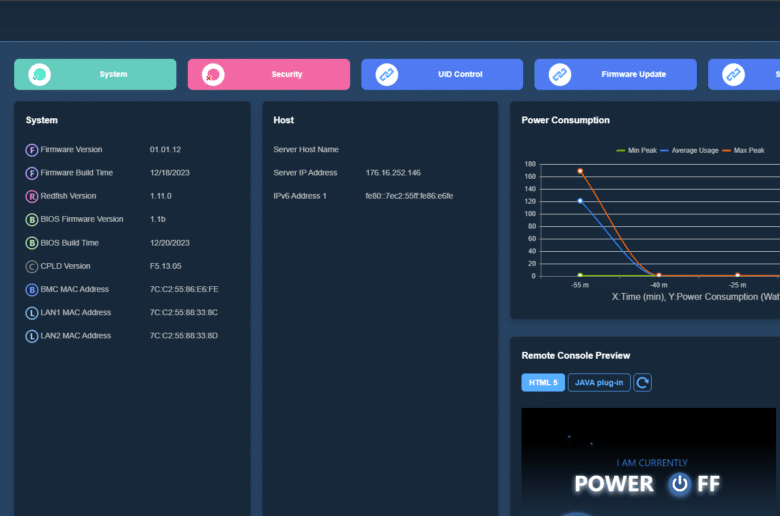Click the Remote Console Preview title

[x=576, y=355]
